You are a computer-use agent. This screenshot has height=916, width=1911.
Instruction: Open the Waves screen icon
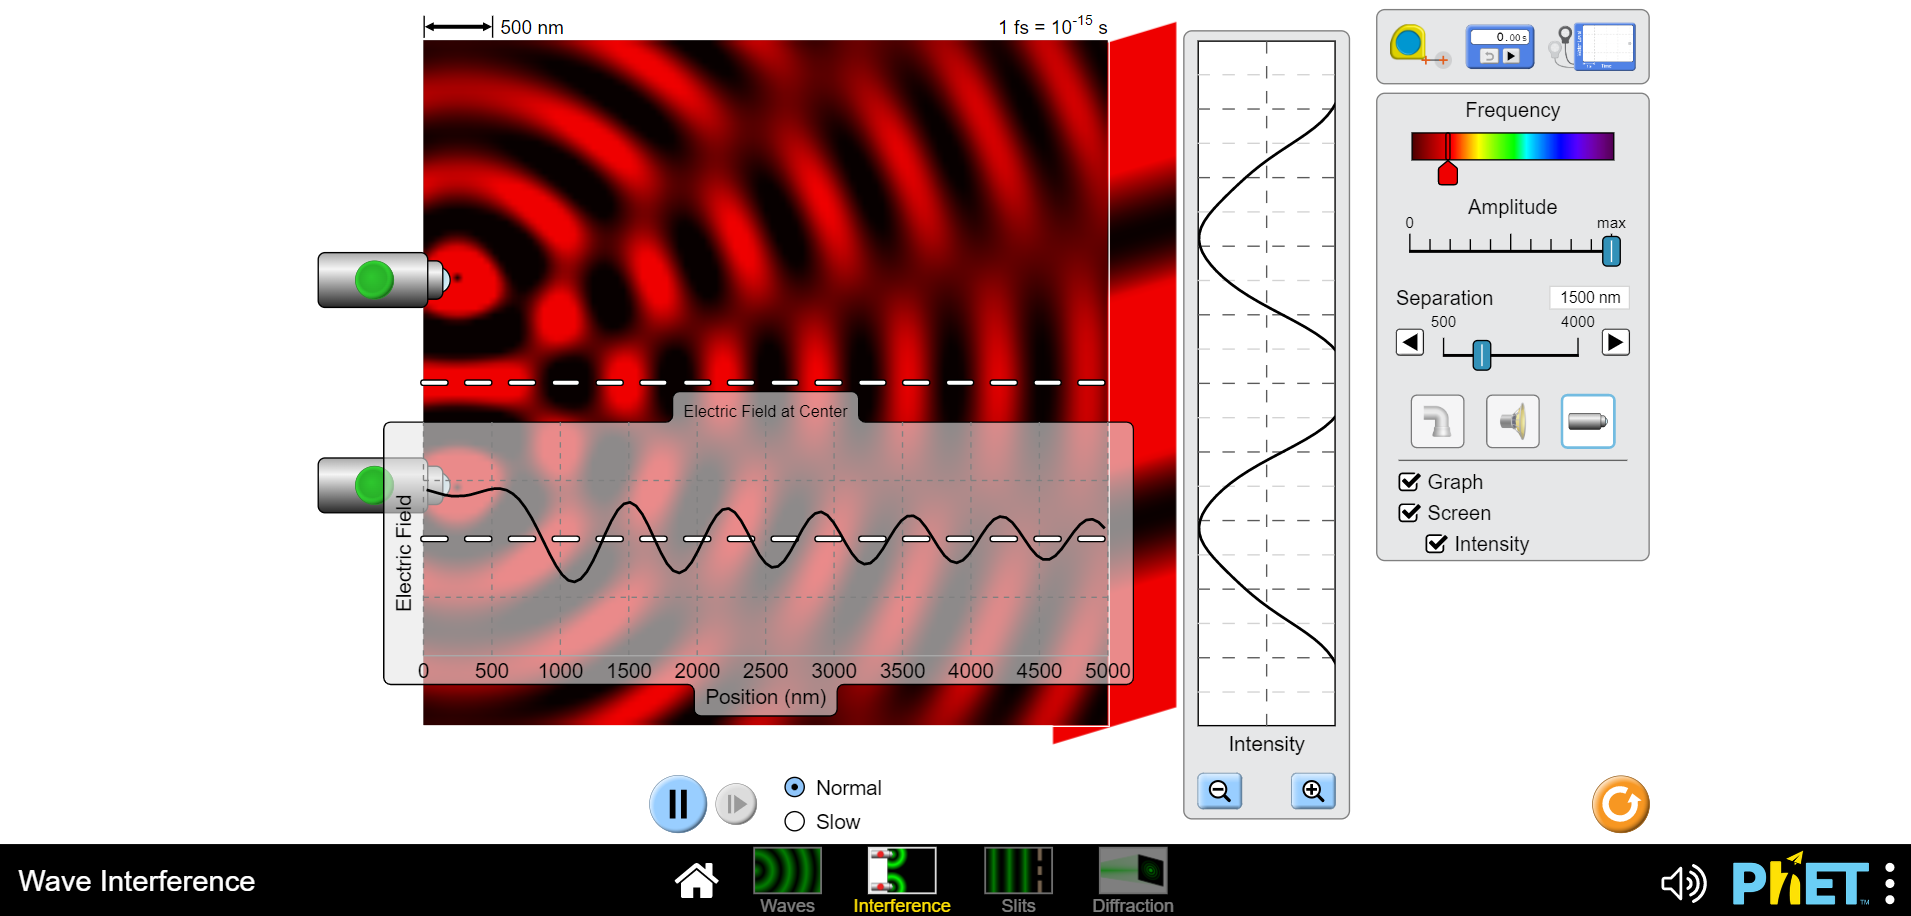(x=787, y=869)
